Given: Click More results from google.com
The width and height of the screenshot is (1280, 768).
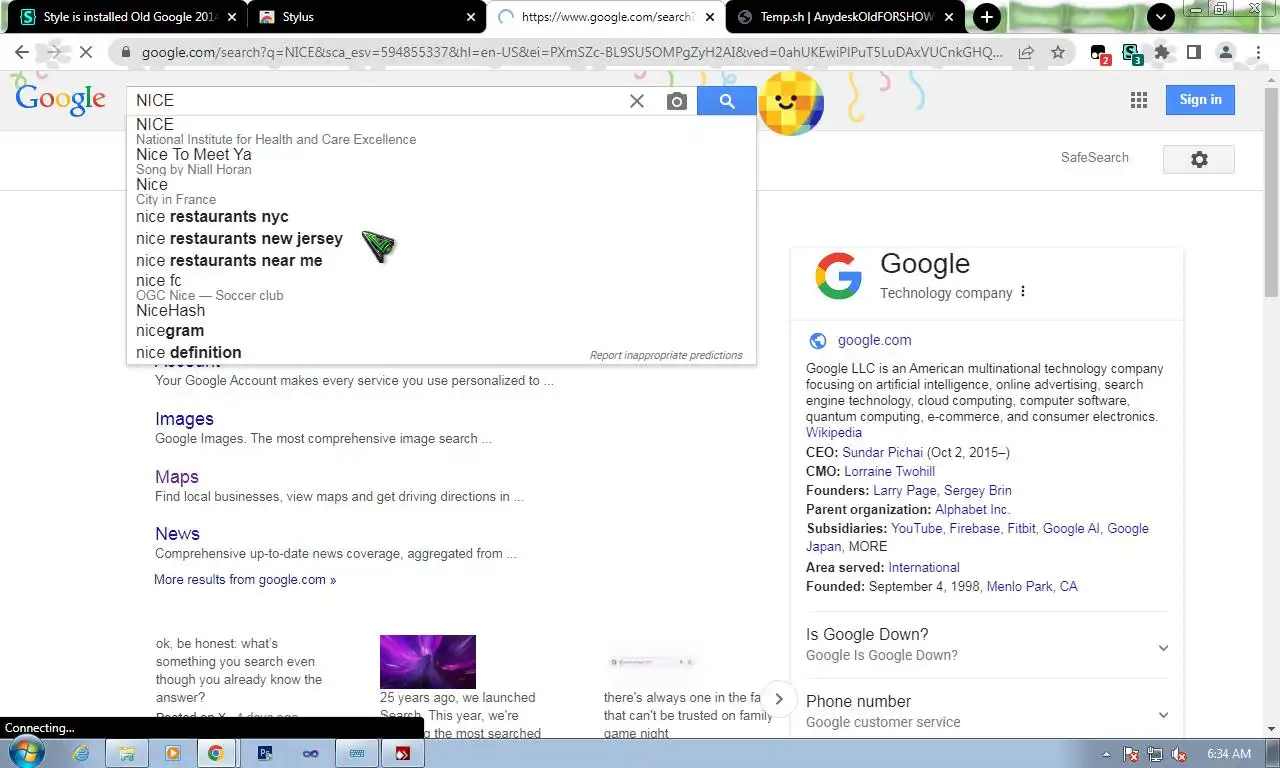Looking at the screenshot, I should tap(245, 580).
